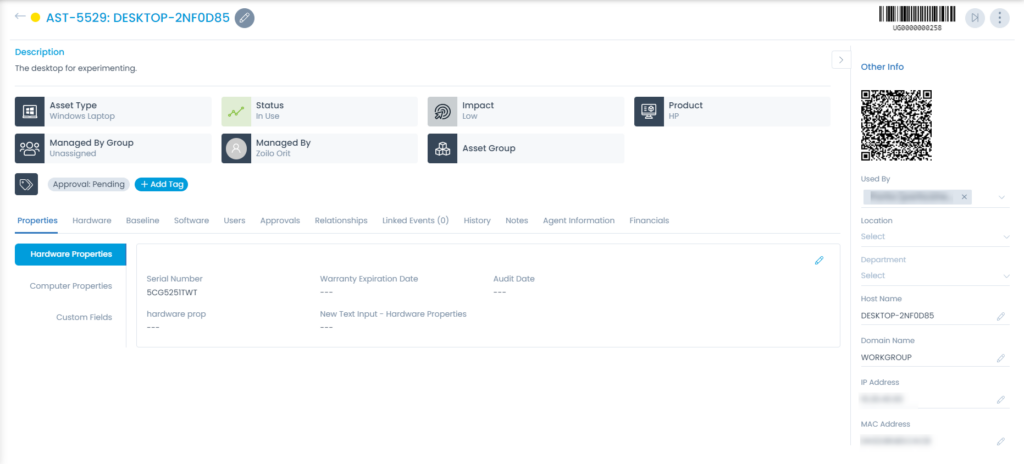
Task: Open Linked Events (0) tab
Action: tap(415, 221)
